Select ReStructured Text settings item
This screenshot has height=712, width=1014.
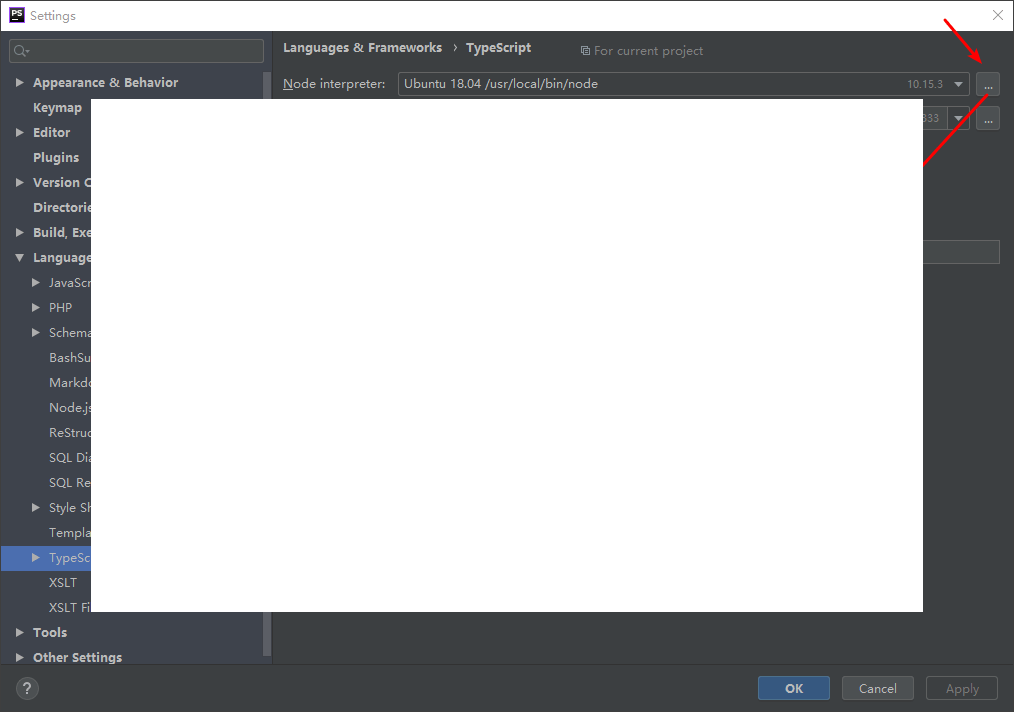(x=70, y=433)
